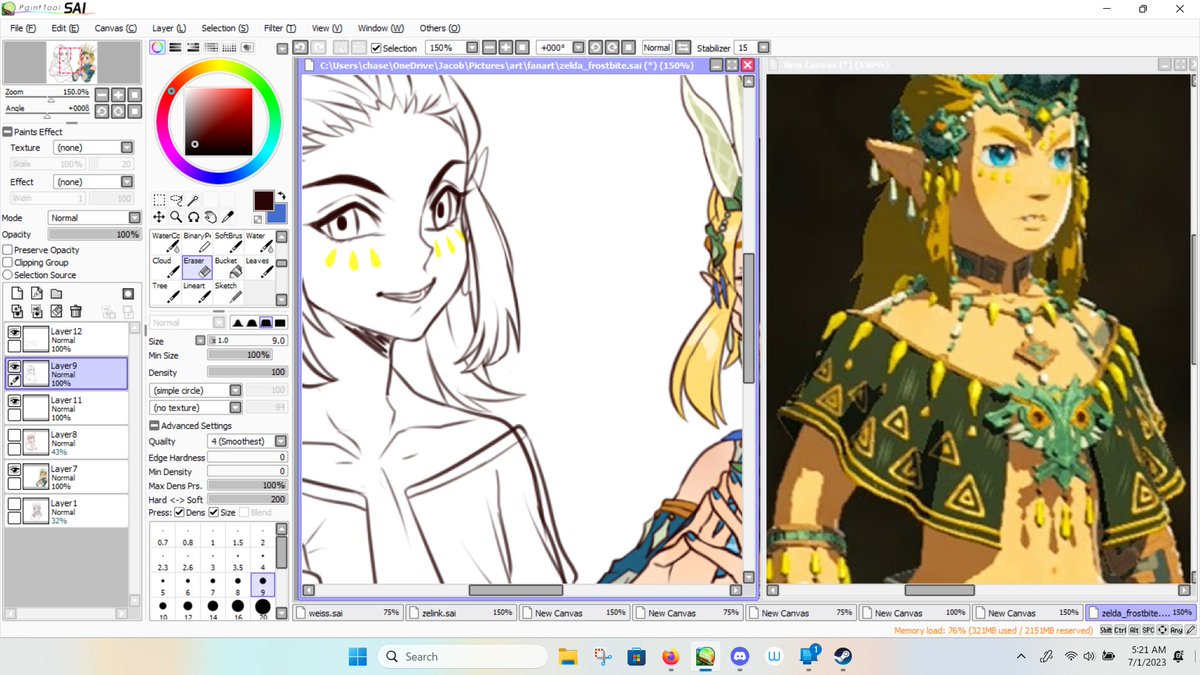
Task: Click the Undo button in toolbar
Action: tap(300, 47)
